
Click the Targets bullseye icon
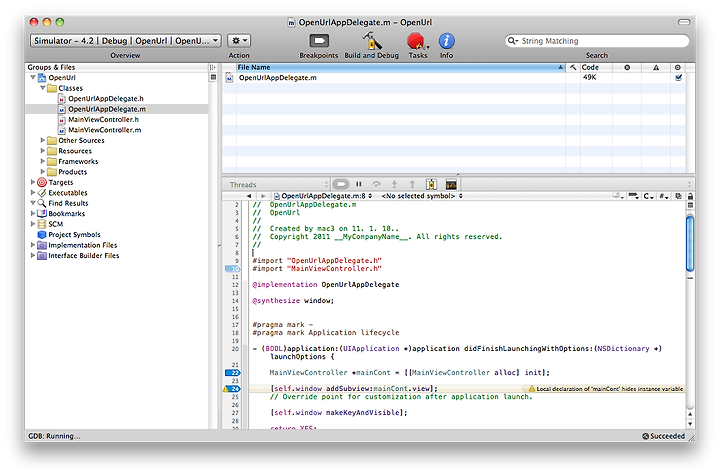pos(42,182)
